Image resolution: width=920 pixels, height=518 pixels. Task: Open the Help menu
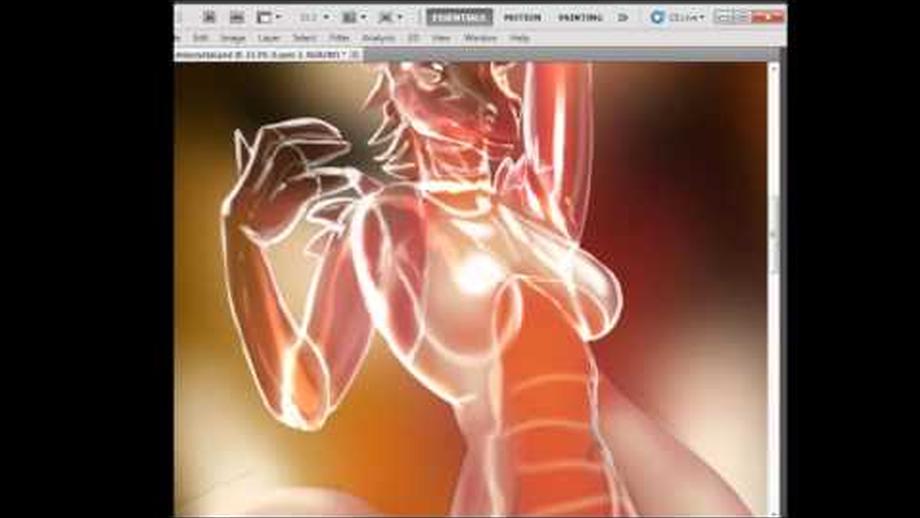tap(519, 38)
